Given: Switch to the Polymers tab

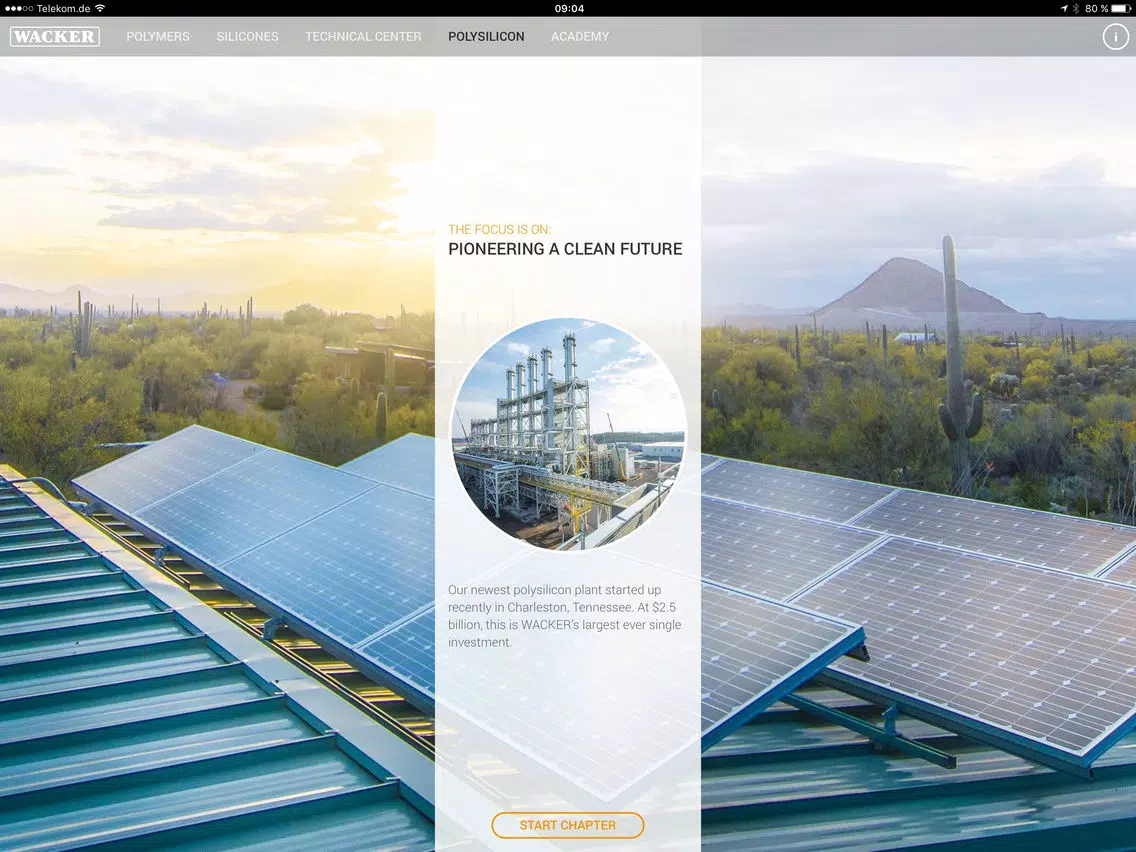Looking at the screenshot, I should click(x=158, y=37).
